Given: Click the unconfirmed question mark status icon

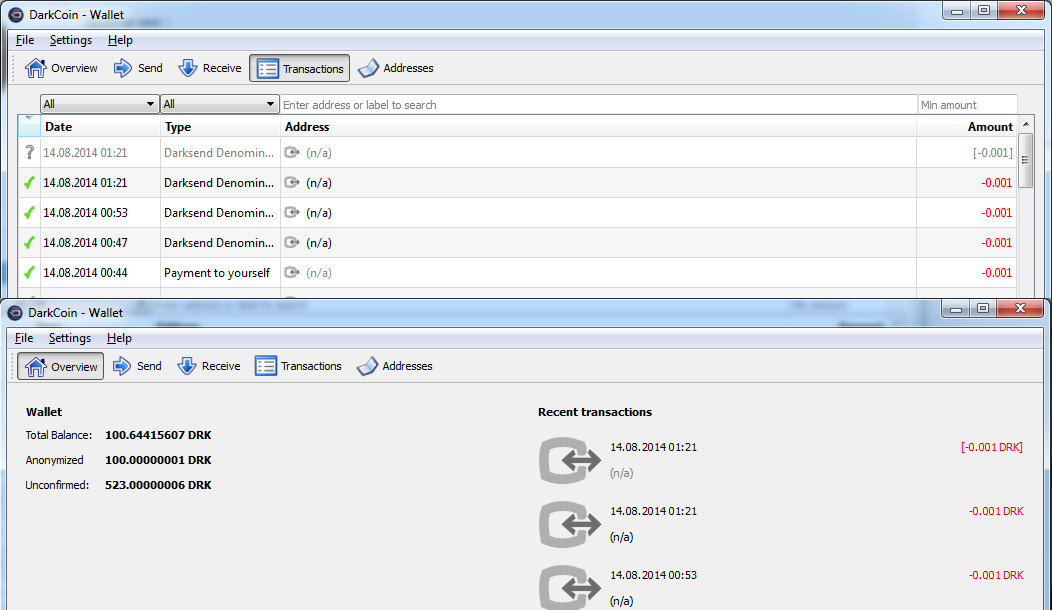Looking at the screenshot, I should coord(29,152).
